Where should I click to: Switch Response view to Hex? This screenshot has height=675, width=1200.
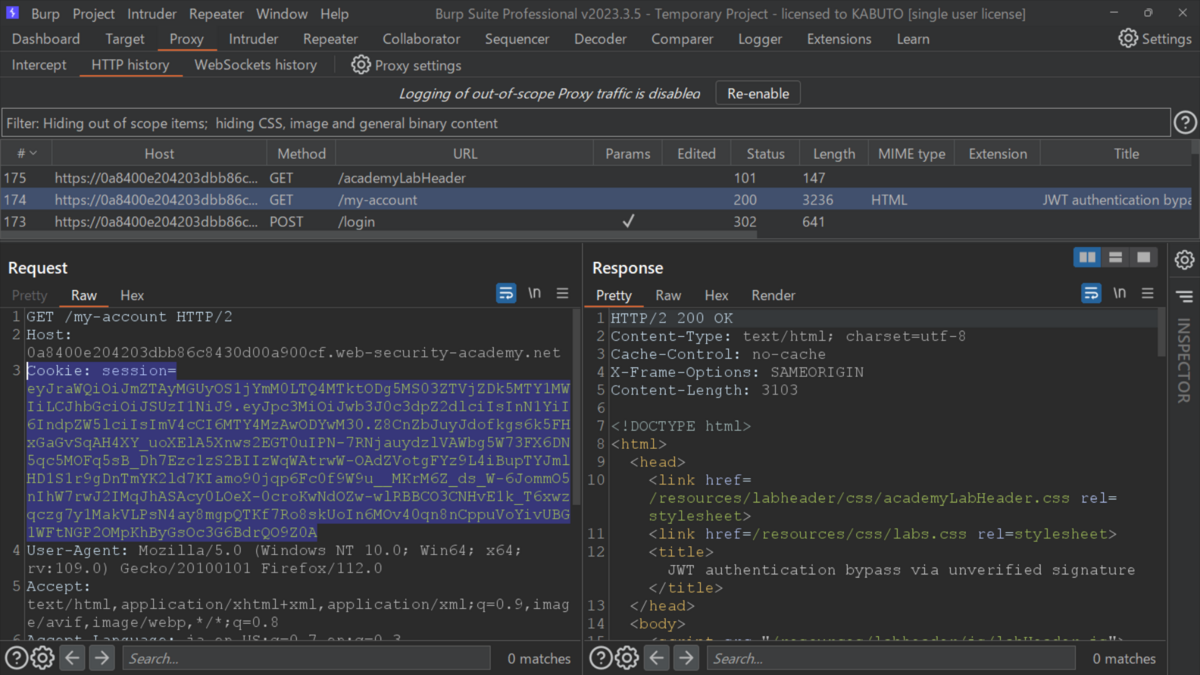[716, 295]
